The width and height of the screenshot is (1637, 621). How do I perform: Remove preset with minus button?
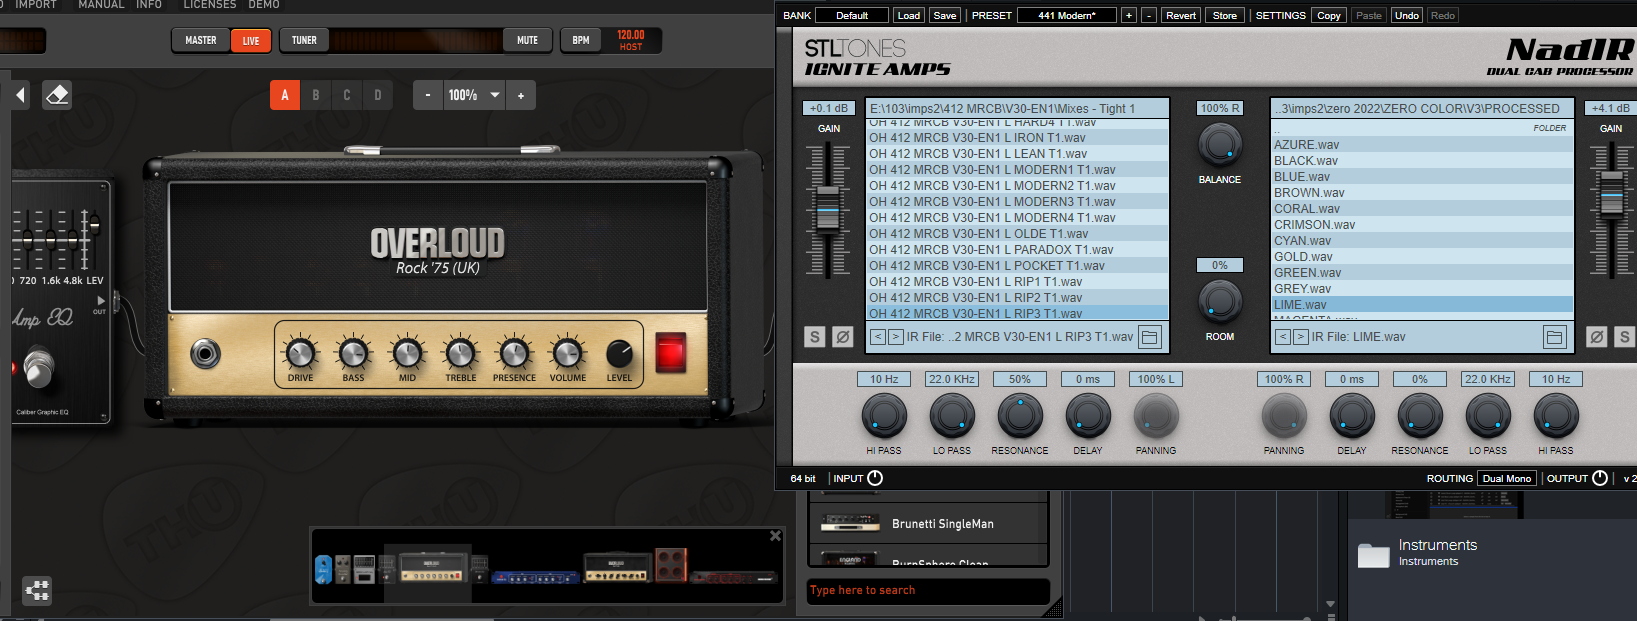pos(1149,15)
